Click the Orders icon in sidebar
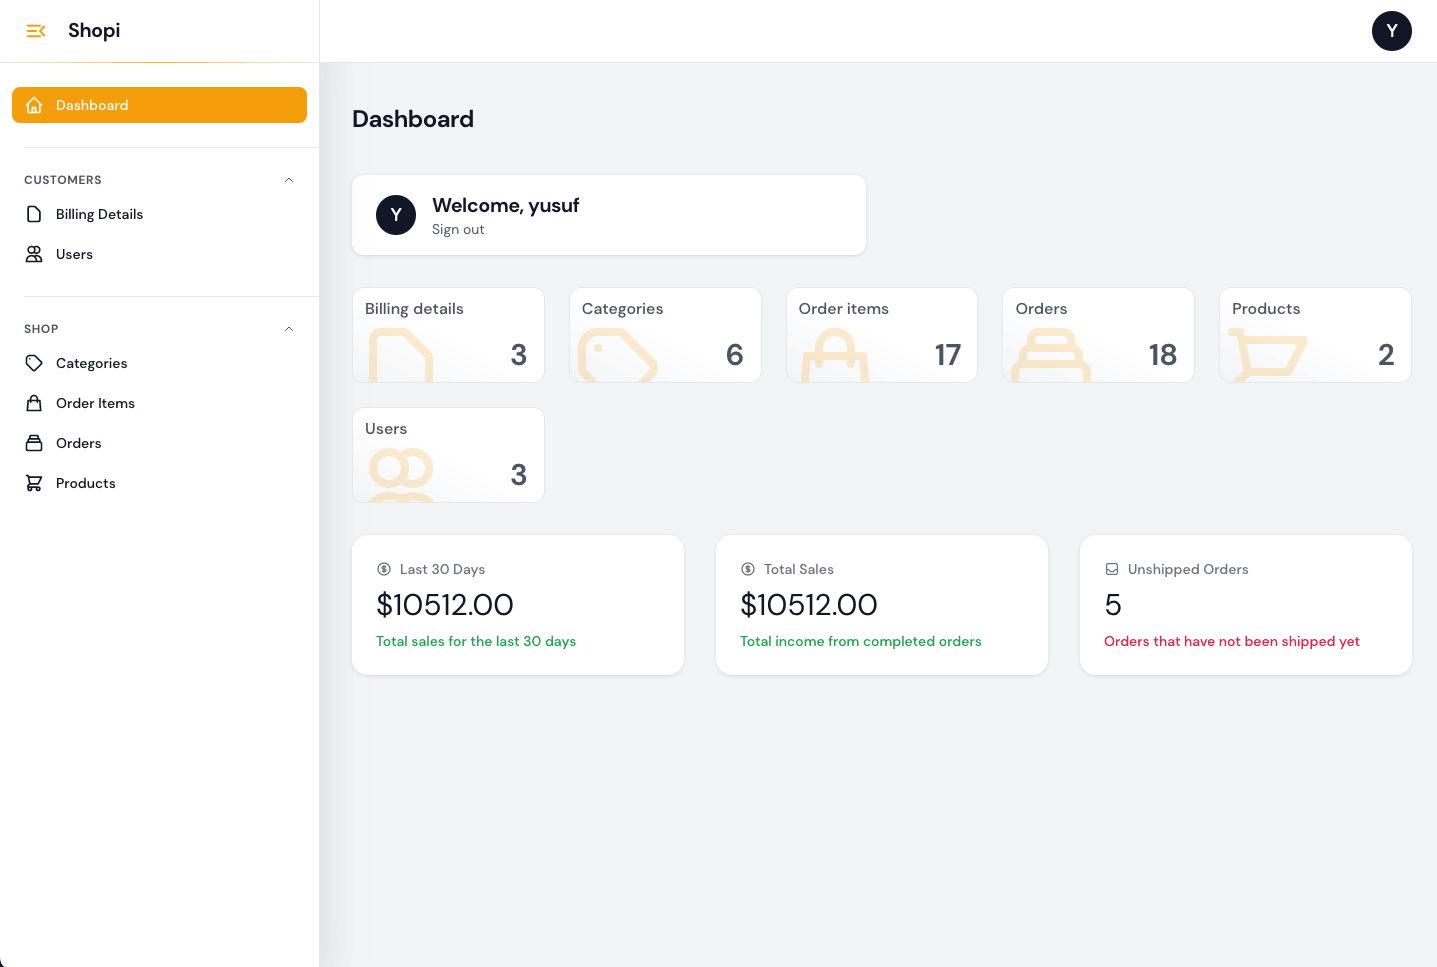 tap(34, 443)
